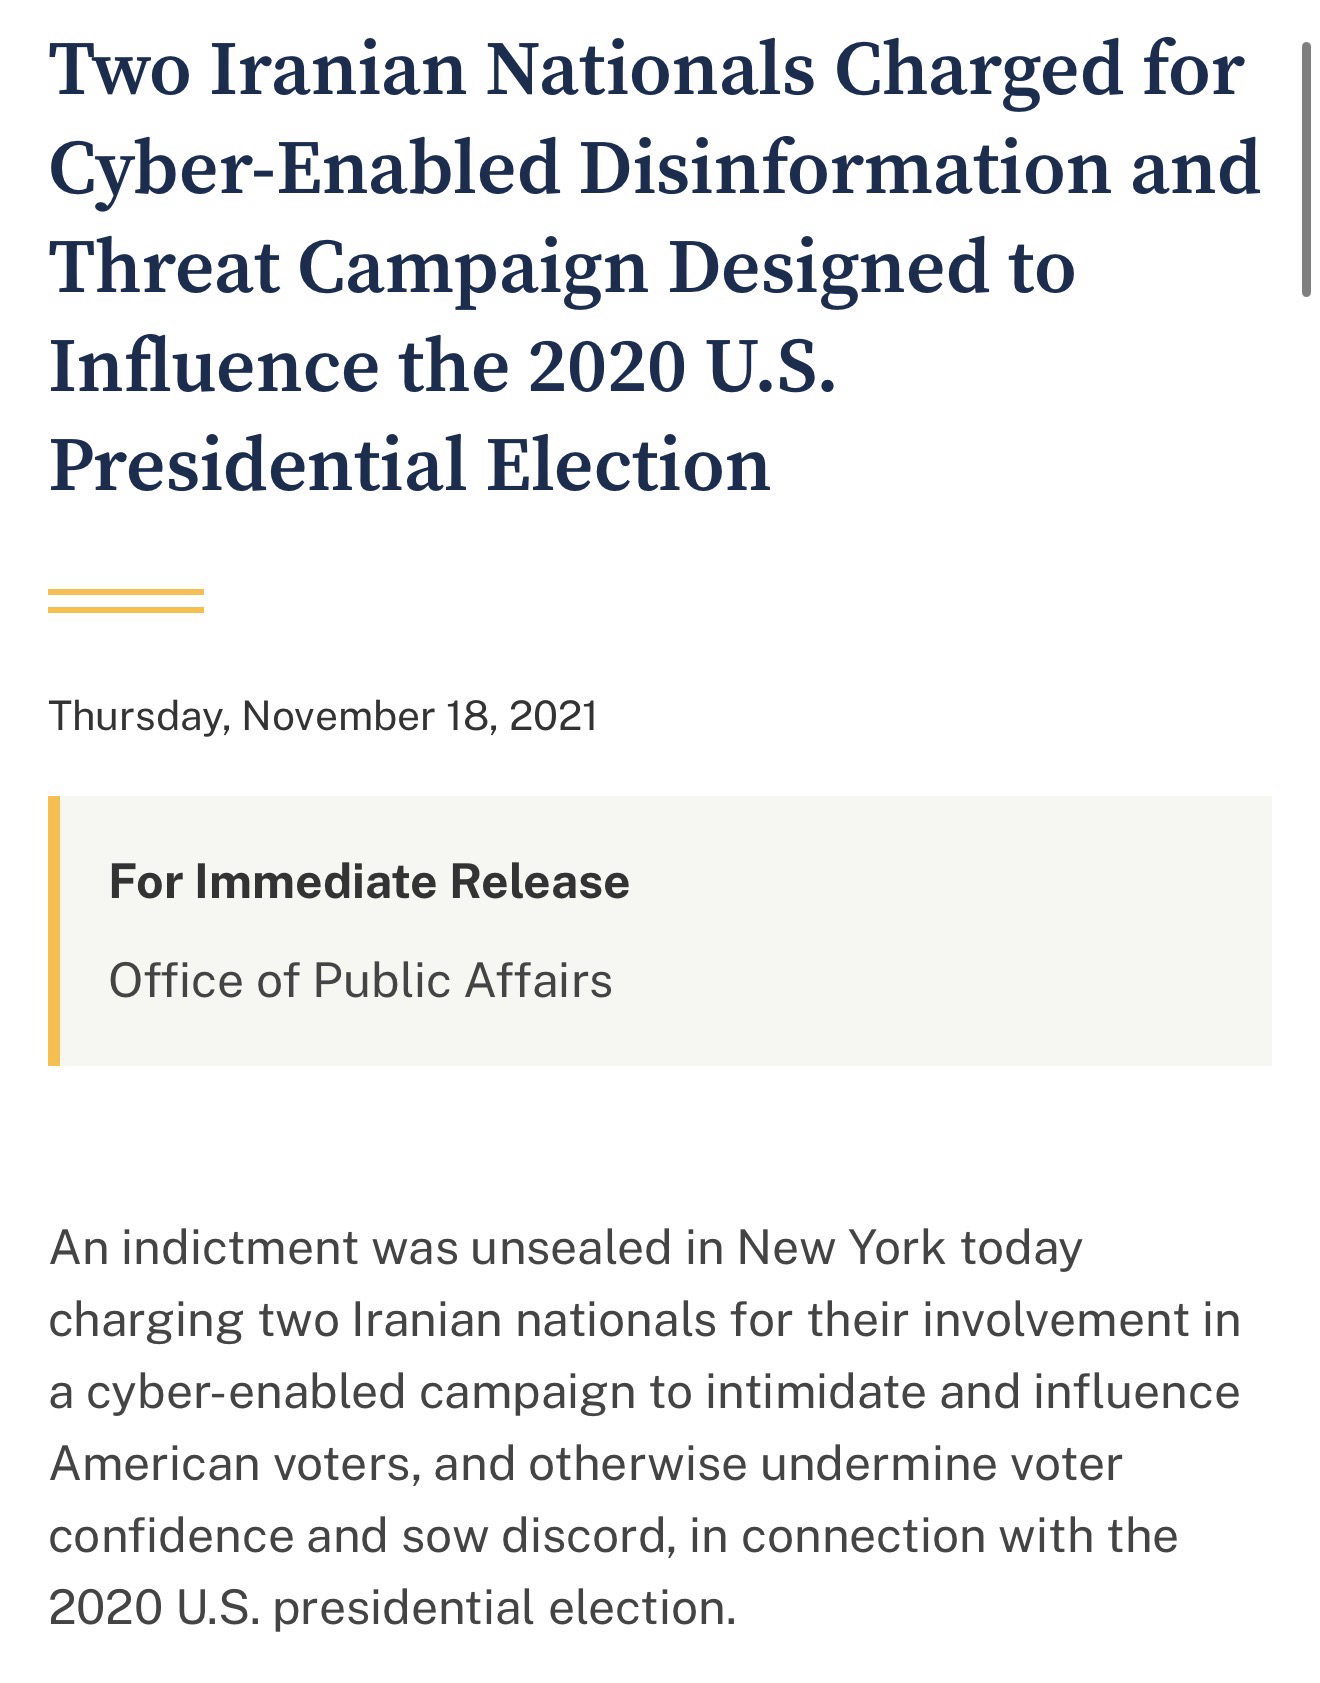Click 'cyber-enabled campaign to intimidate' paragraph line
The image size is (1320, 1683).
[644, 1392]
